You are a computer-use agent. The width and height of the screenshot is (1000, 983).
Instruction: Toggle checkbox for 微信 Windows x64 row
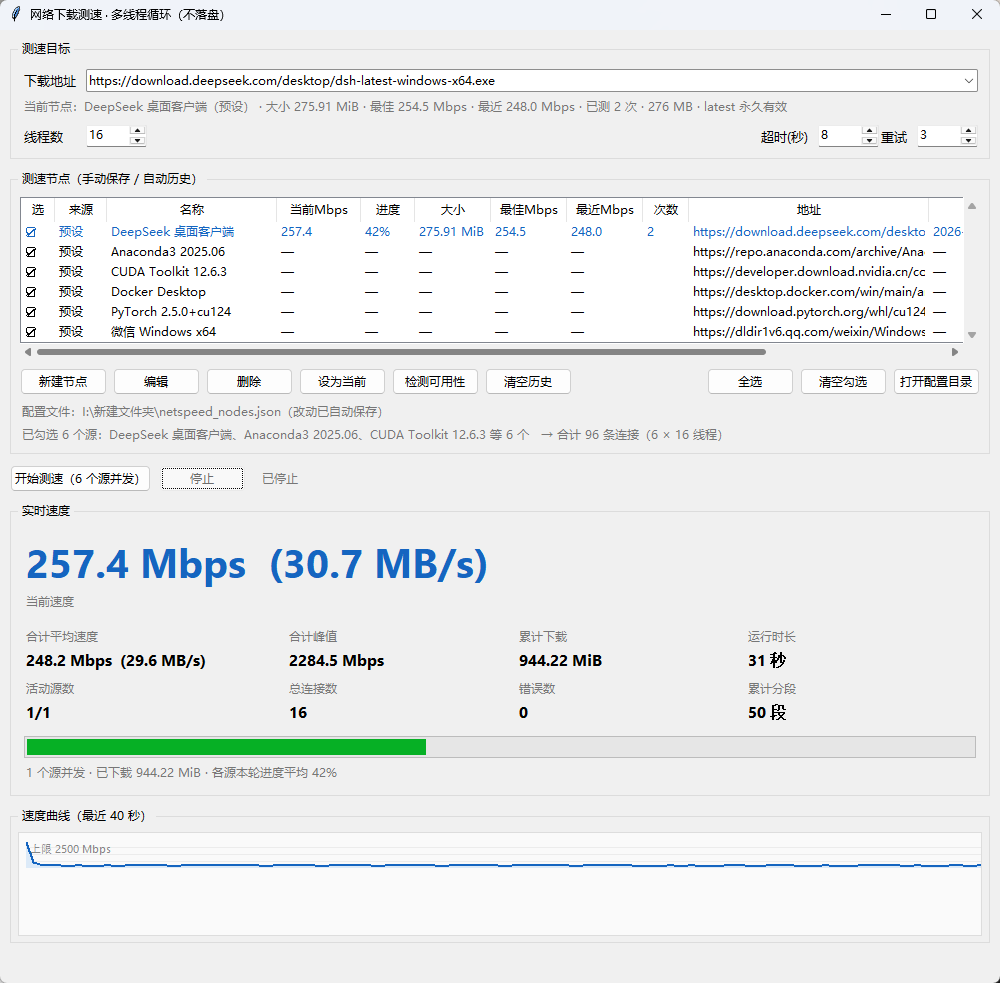31,332
